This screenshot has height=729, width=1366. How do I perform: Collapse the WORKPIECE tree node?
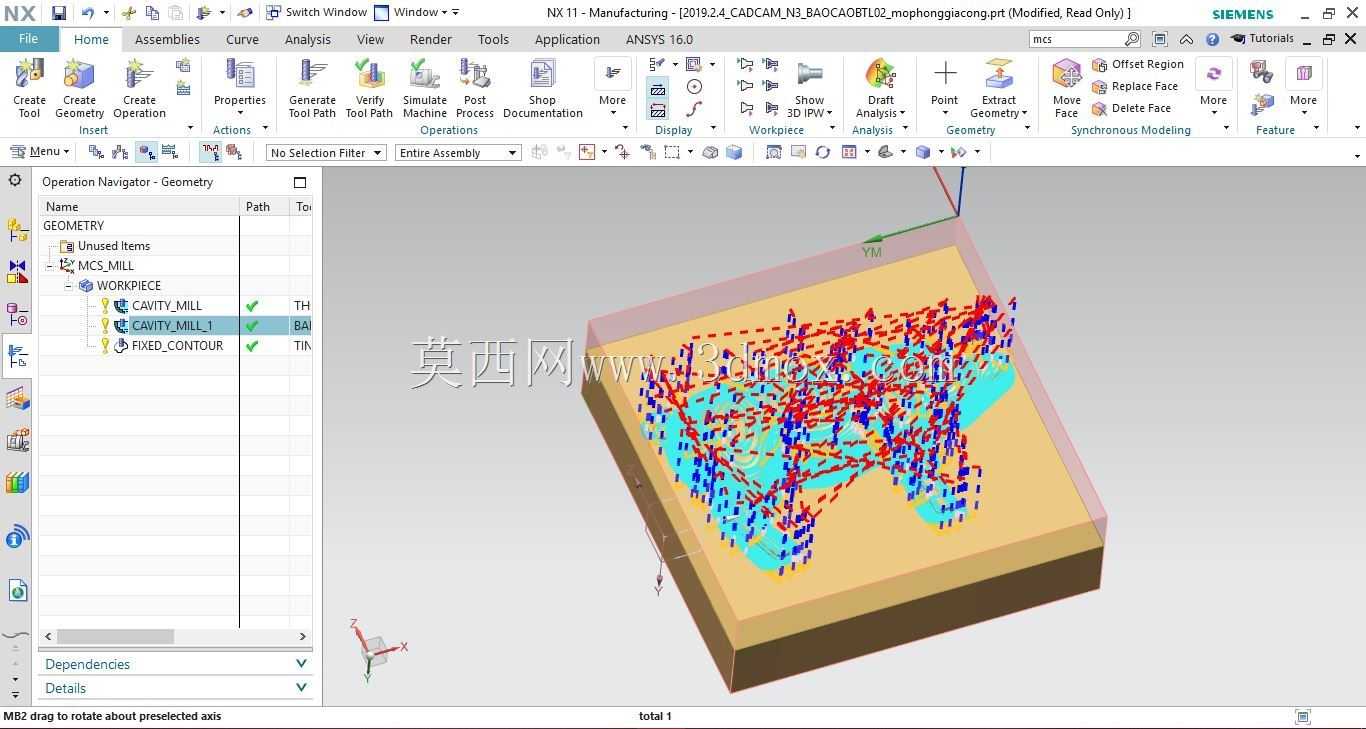69,286
